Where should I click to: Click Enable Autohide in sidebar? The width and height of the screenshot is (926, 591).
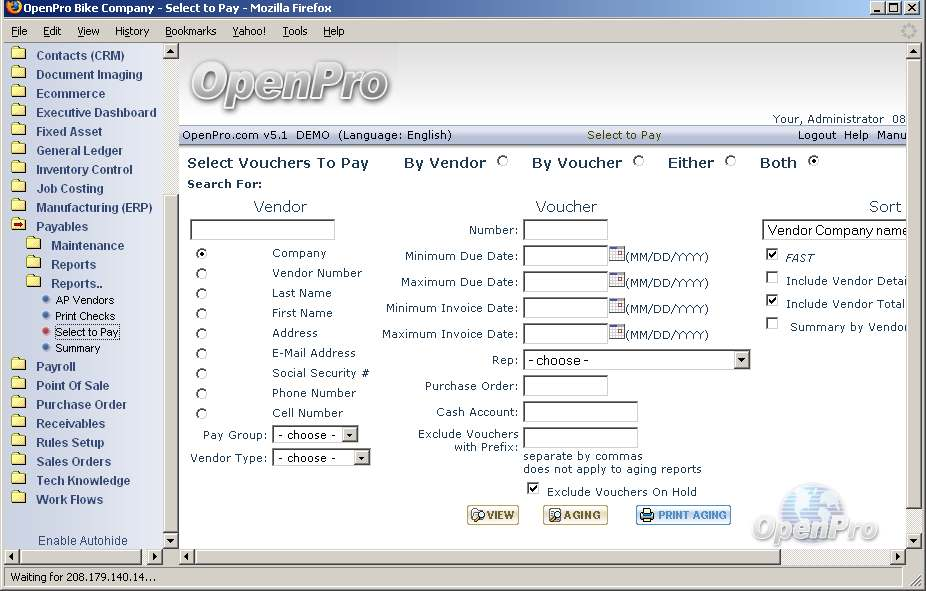coord(83,540)
